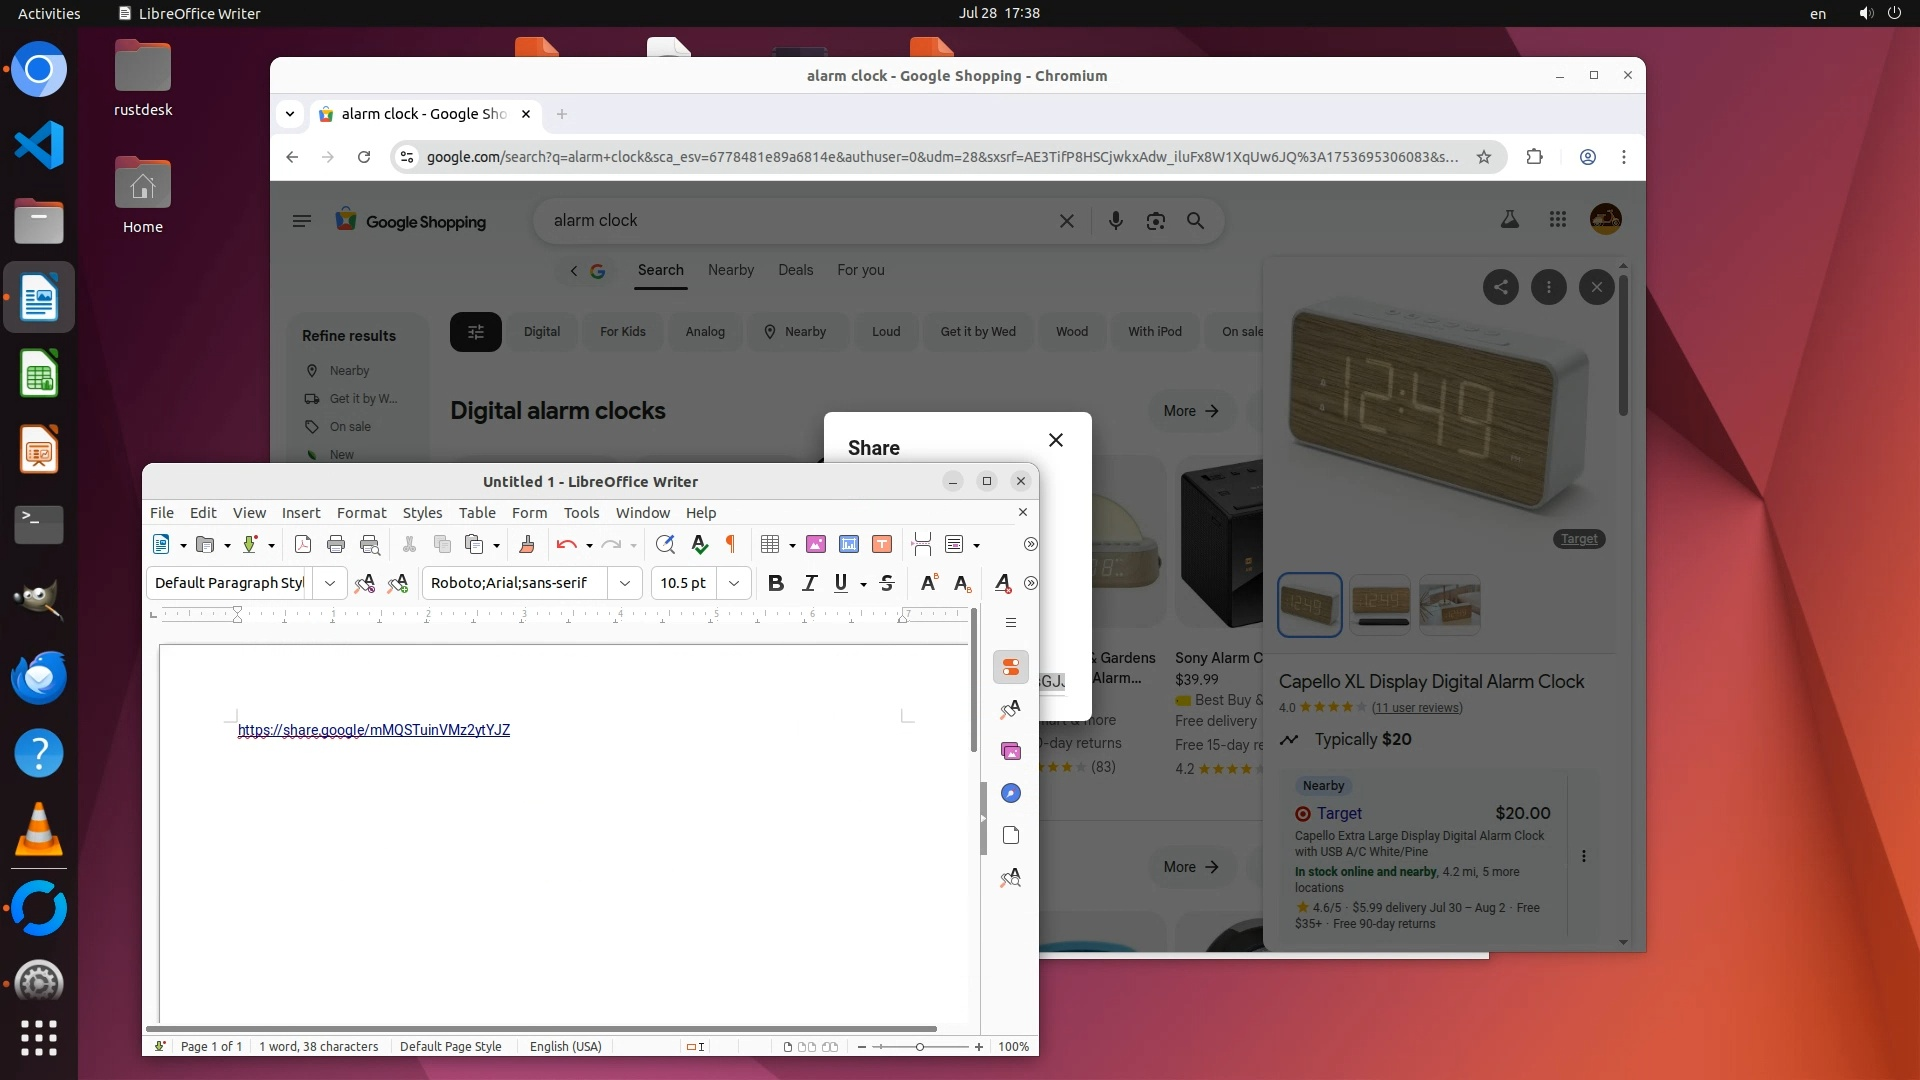This screenshot has height=1080, width=1920.
Task: Apply Strikethrough formatting
Action: click(x=887, y=583)
